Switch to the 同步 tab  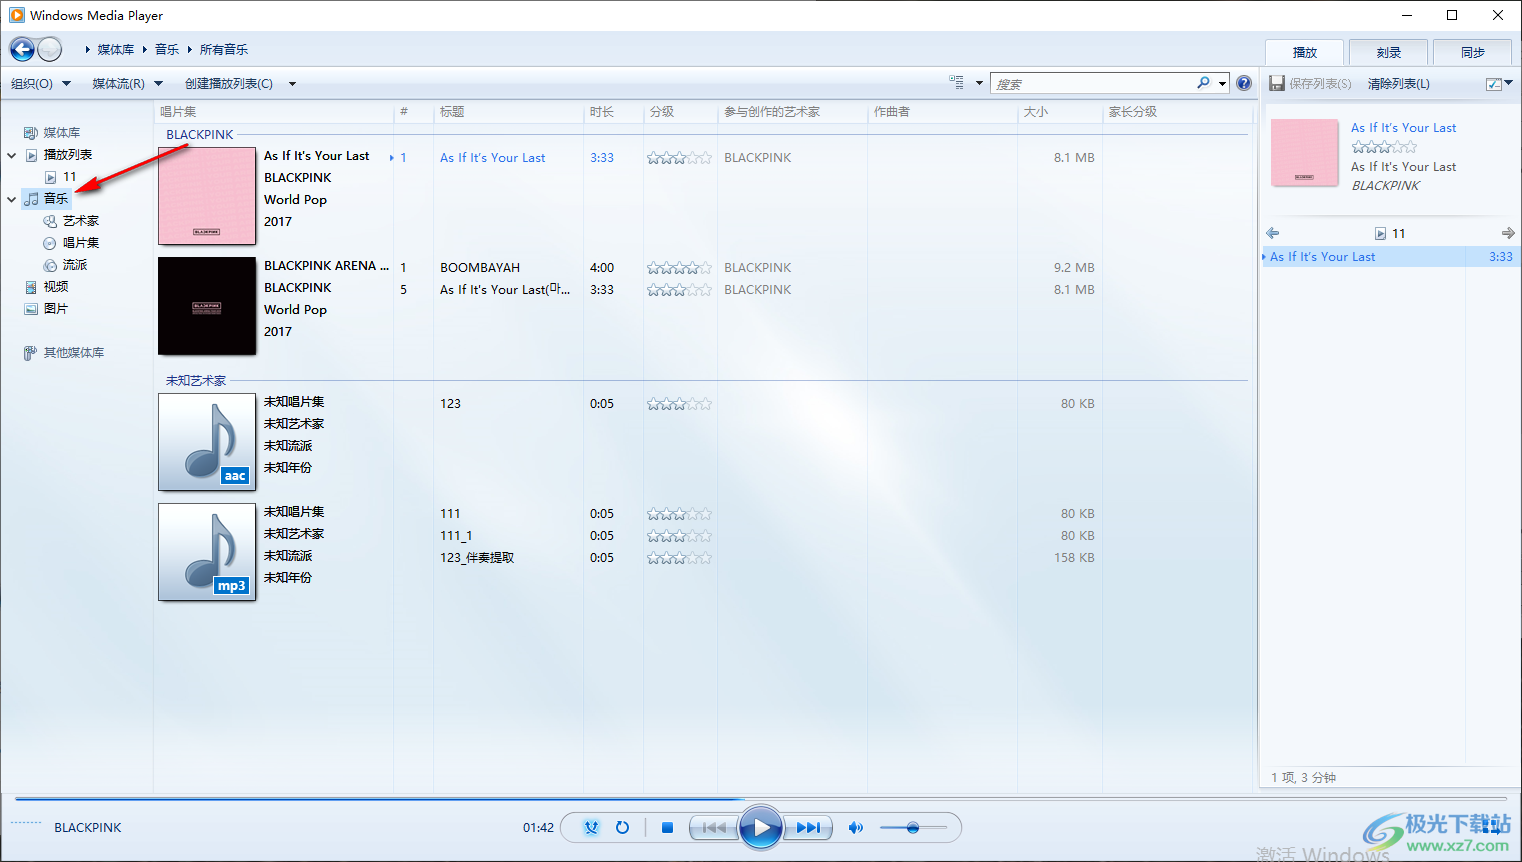(1472, 52)
